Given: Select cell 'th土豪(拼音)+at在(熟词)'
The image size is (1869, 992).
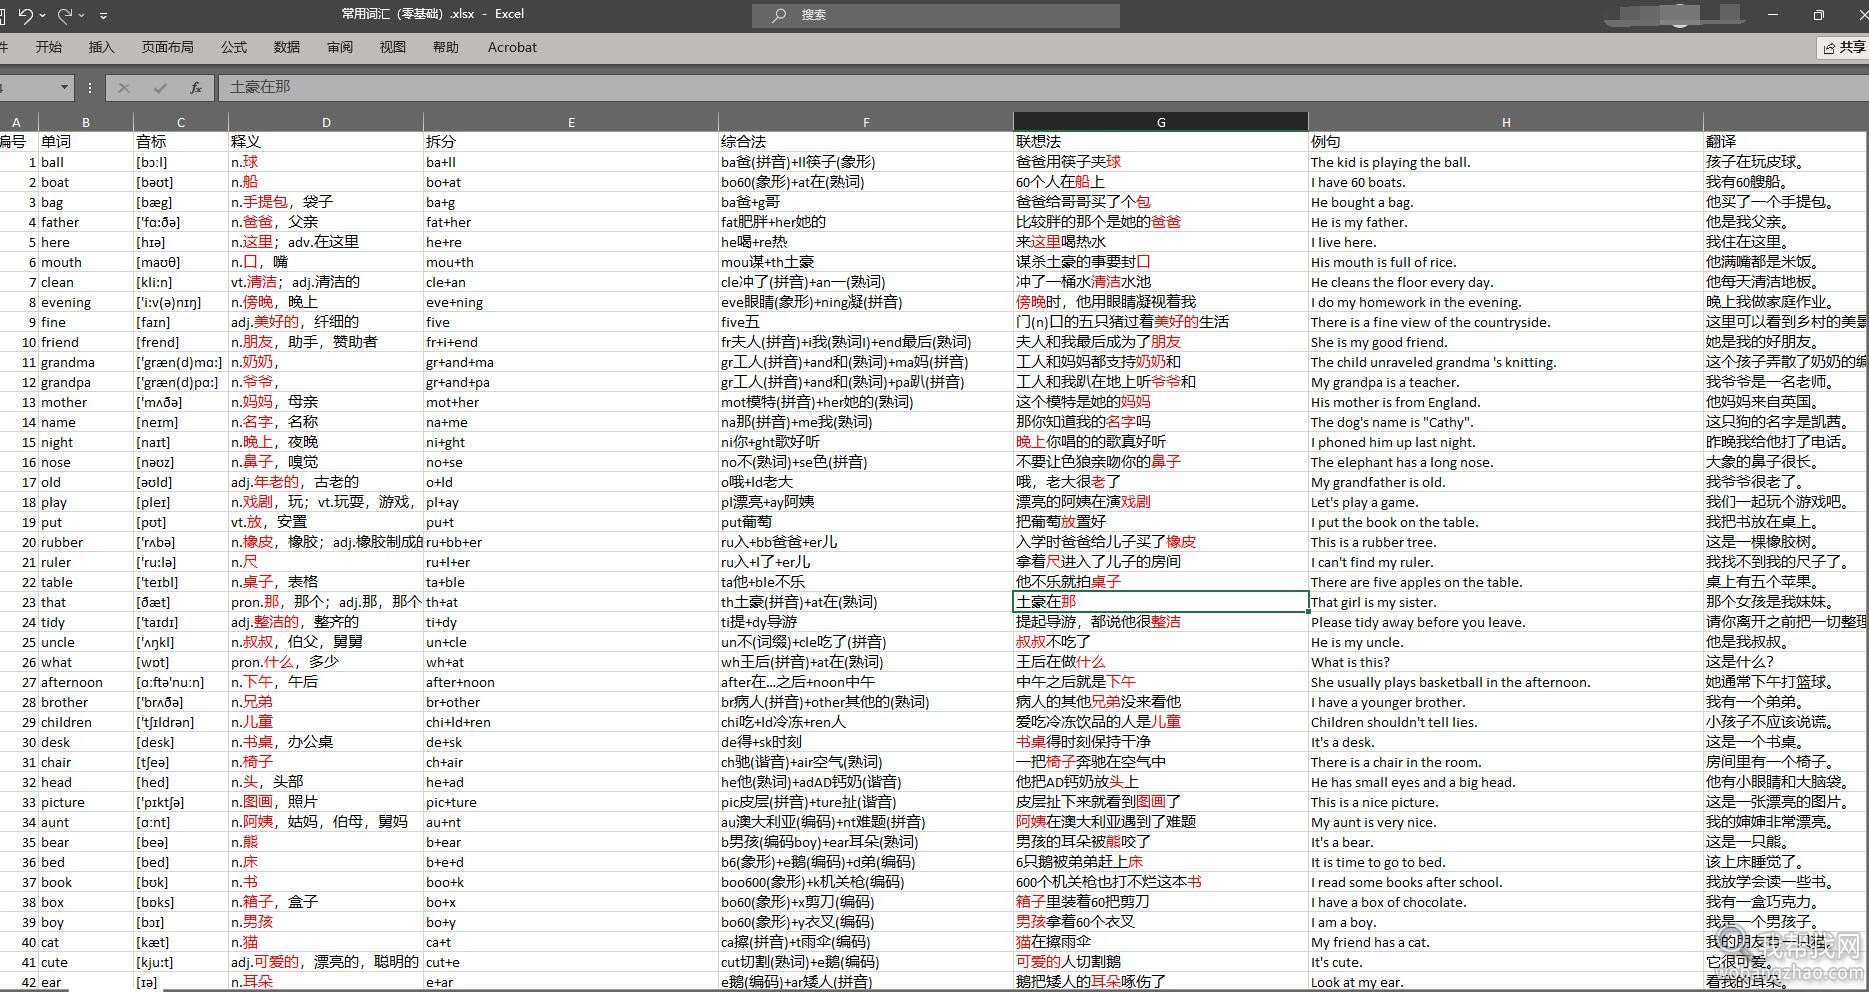Looking at the screenshot, I should point(866,602).
